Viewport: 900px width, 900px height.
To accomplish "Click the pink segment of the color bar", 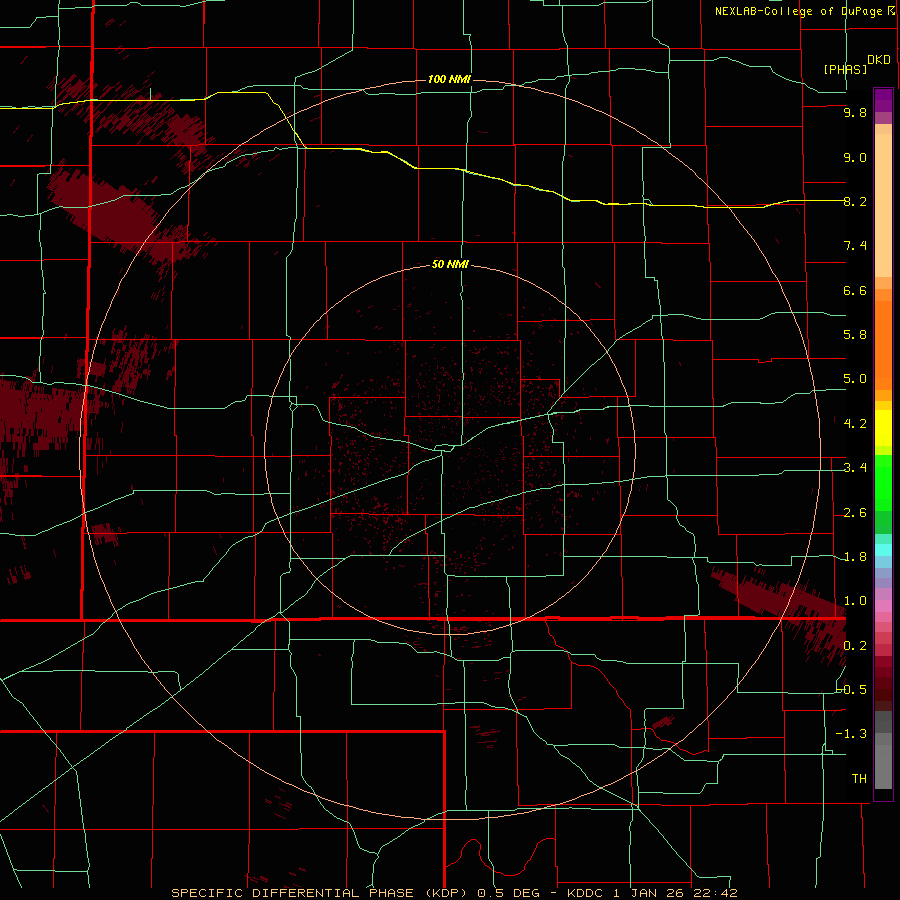I will pos(883,606).
